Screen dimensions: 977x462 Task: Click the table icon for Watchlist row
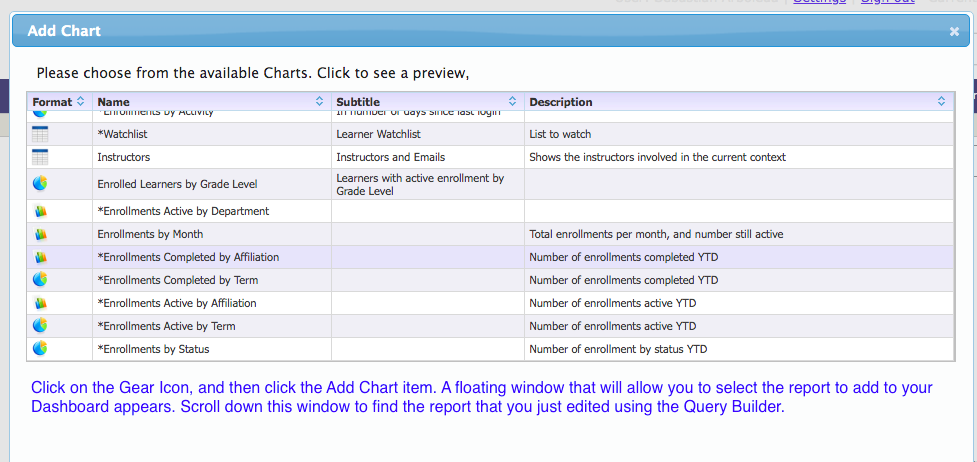click(x=40, y=134)
